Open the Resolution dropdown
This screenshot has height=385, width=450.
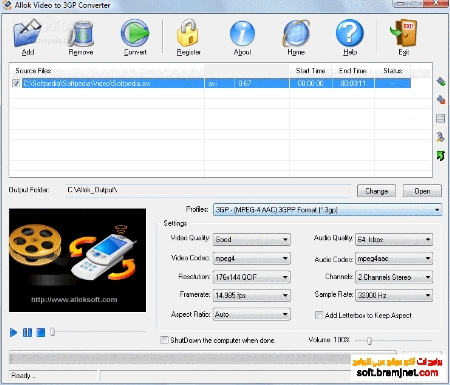(x=252, y=277)
